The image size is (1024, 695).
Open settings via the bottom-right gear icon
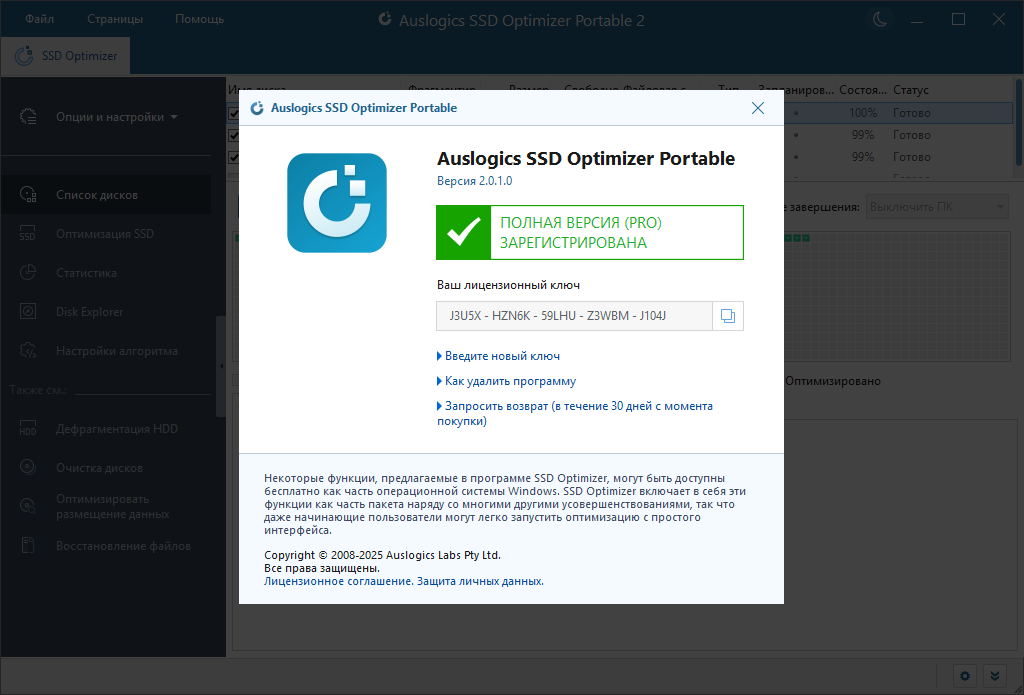(x=965, y=676)
